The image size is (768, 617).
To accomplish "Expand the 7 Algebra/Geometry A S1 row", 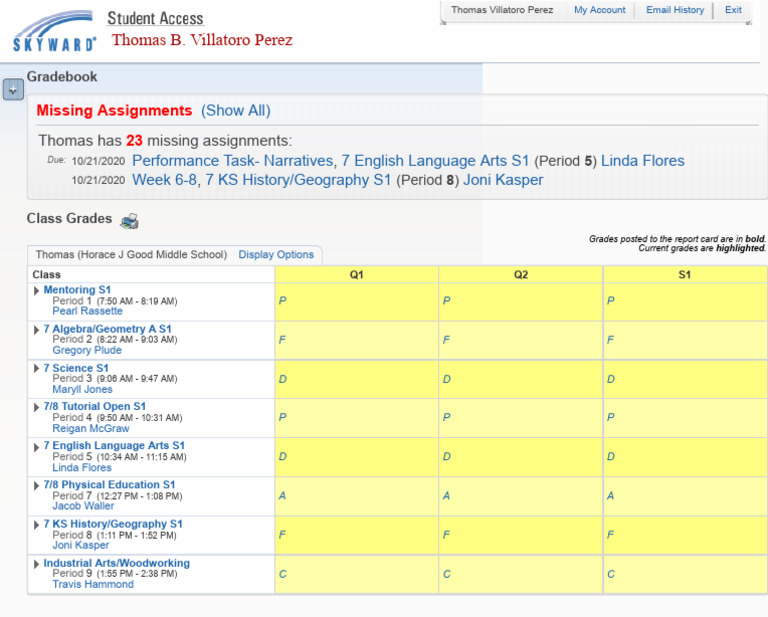I will 36,330.
